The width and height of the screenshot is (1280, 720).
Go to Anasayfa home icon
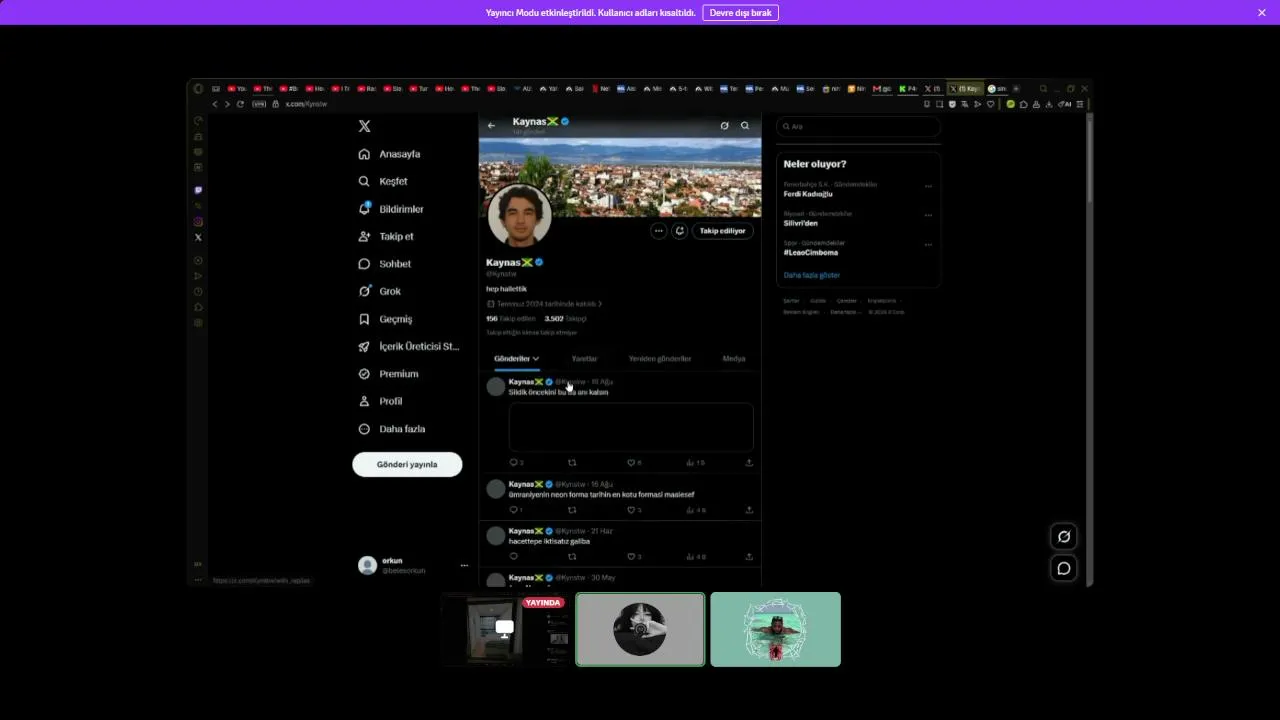(x=364, y=154)
